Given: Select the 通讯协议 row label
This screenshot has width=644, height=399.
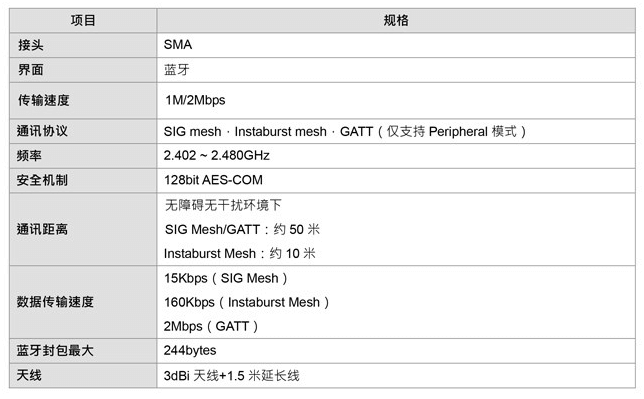Looking at the screenshot, I should (42, 131).
